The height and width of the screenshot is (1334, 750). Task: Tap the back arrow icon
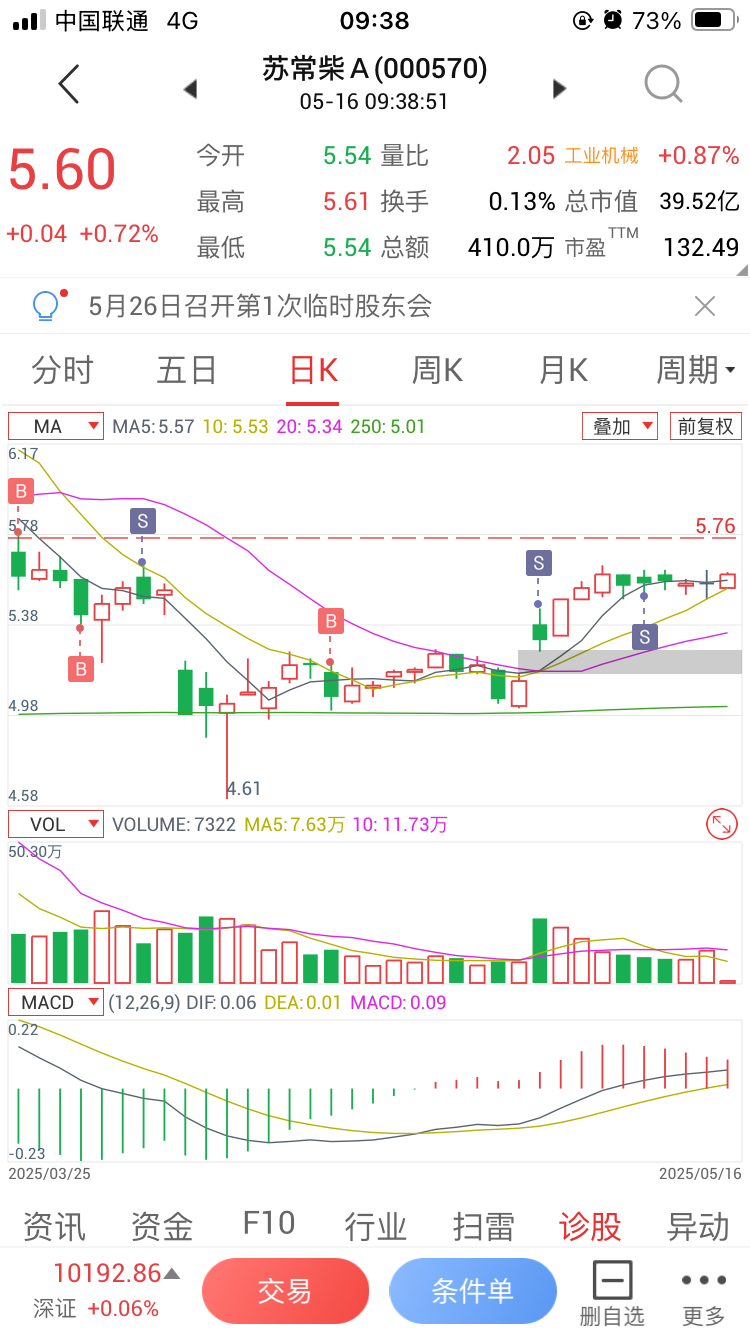(x=68, y=85)
